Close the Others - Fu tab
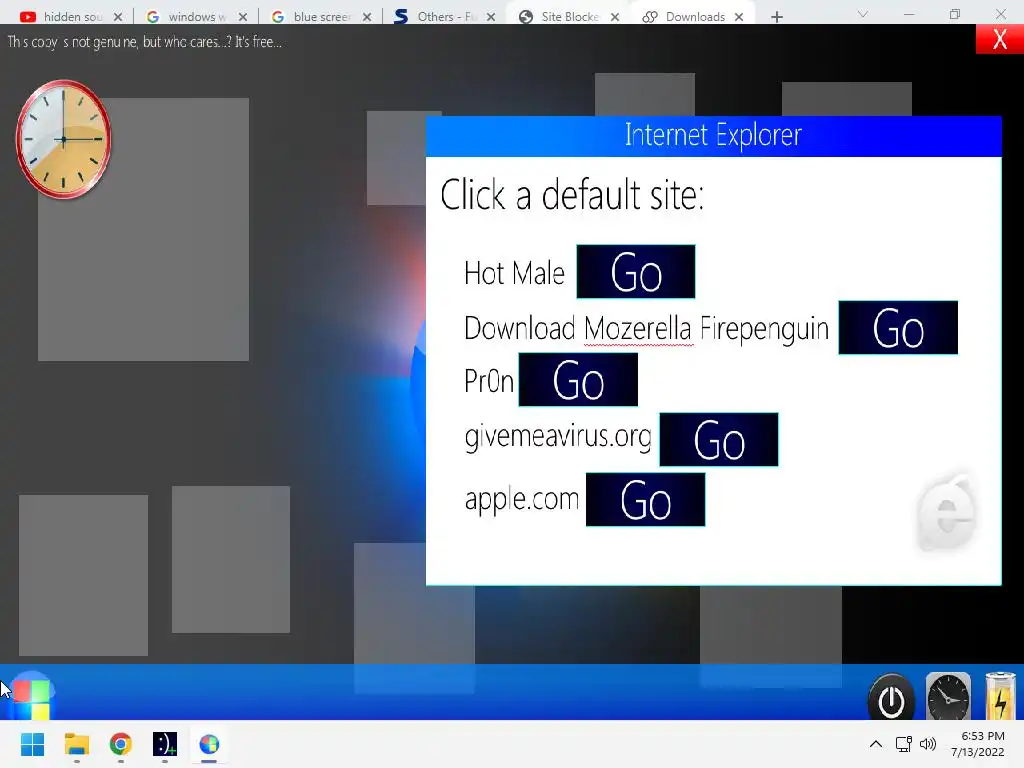Image resolution: width=1024 pixels, height=768 pixels. pyautogui.click(x=491, y=17)
